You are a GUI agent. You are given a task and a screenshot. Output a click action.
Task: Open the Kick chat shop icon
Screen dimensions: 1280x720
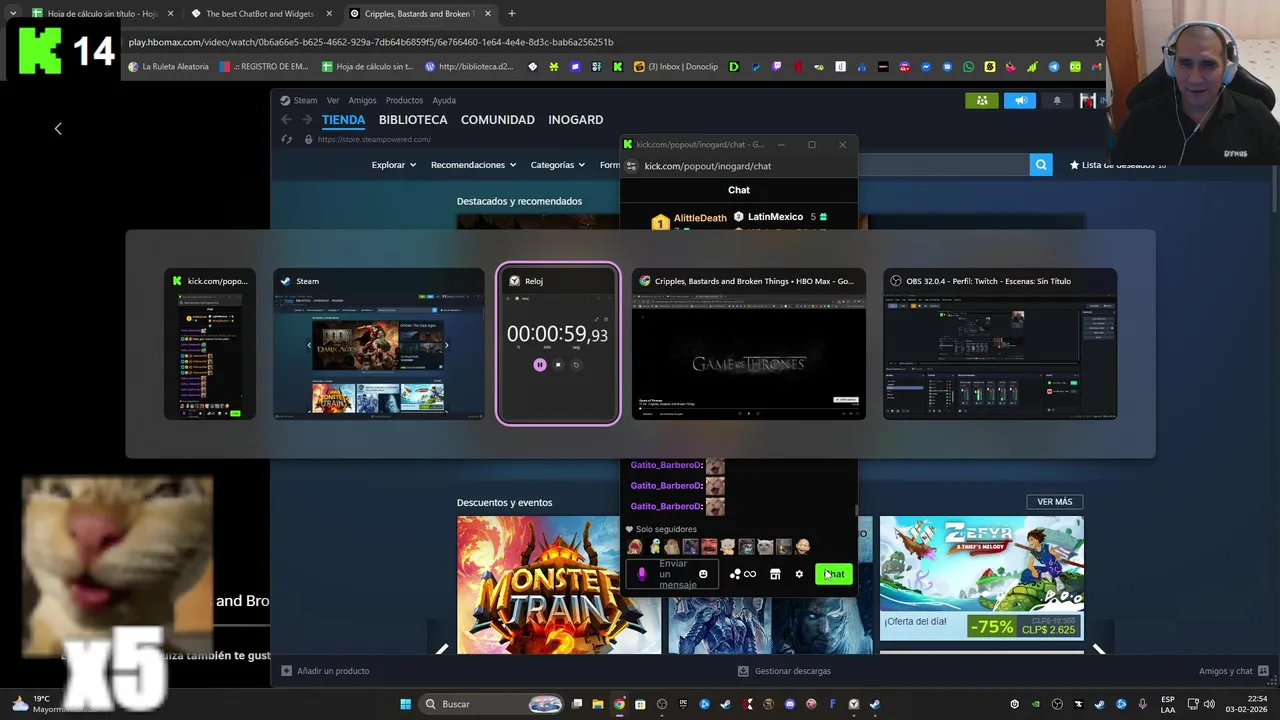point(775,574)
